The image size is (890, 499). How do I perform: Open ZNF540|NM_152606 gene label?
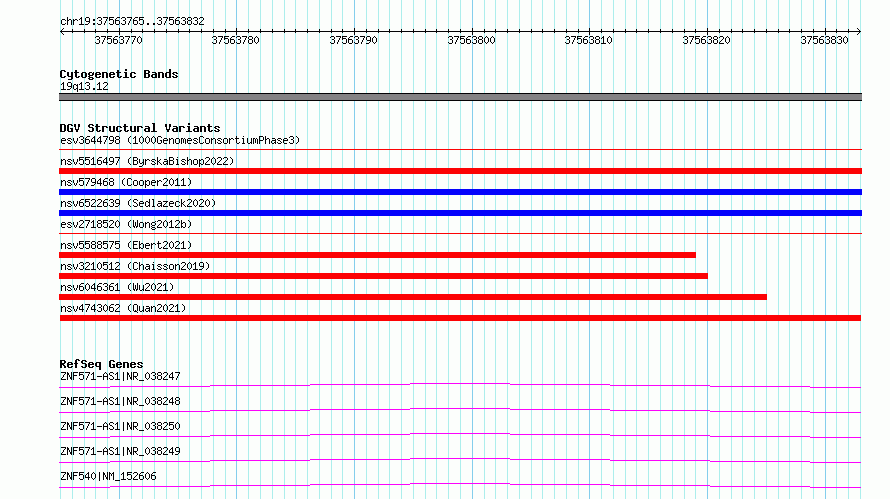coord(108,476)
